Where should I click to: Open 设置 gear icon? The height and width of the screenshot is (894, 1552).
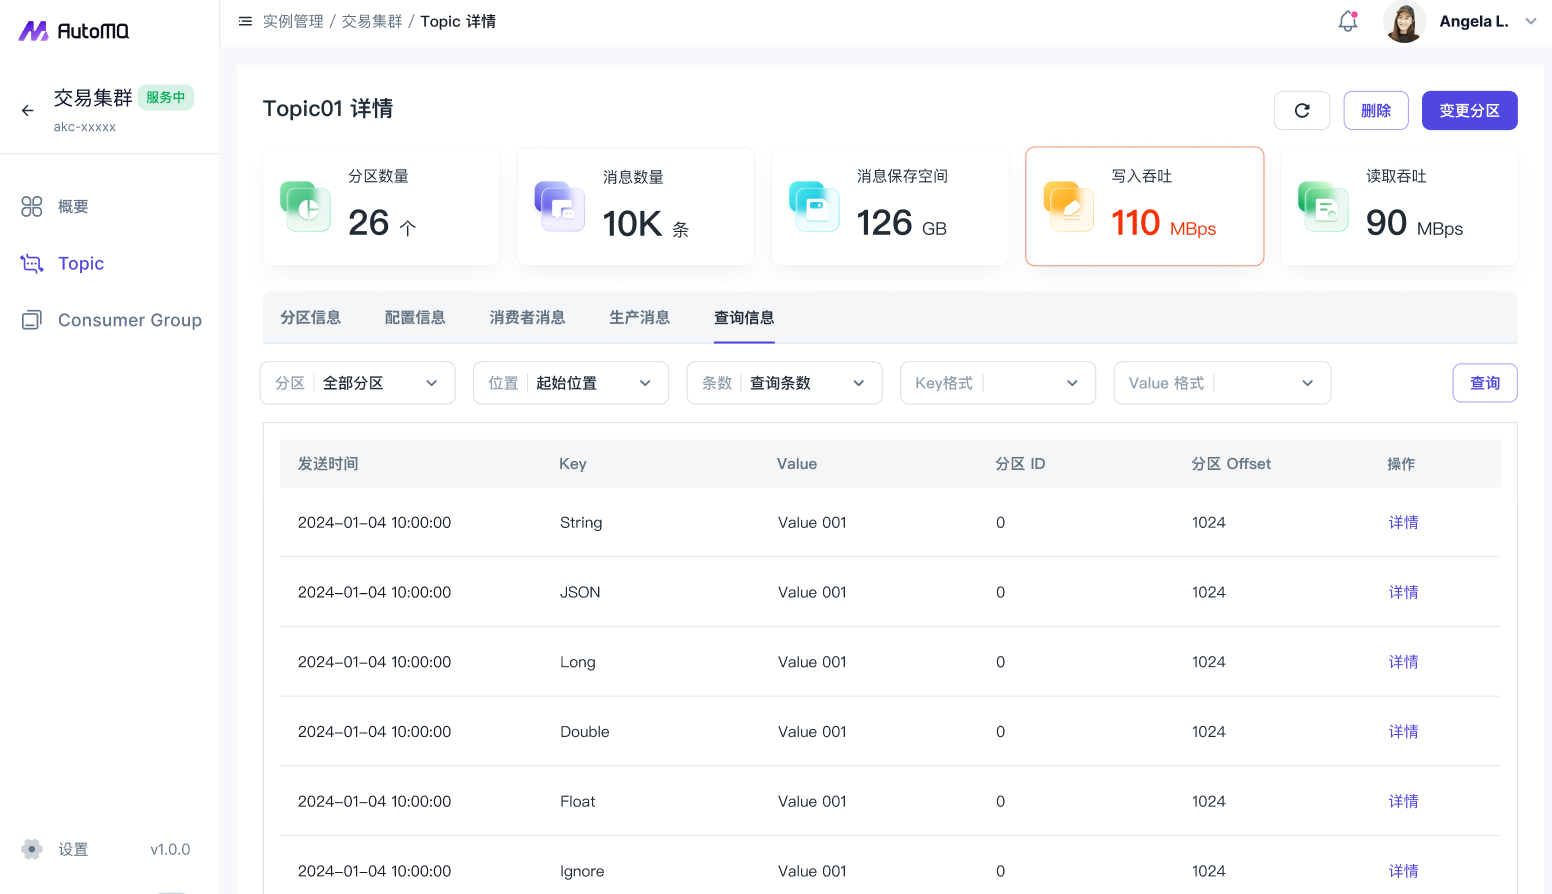click(x=32, y=849)
